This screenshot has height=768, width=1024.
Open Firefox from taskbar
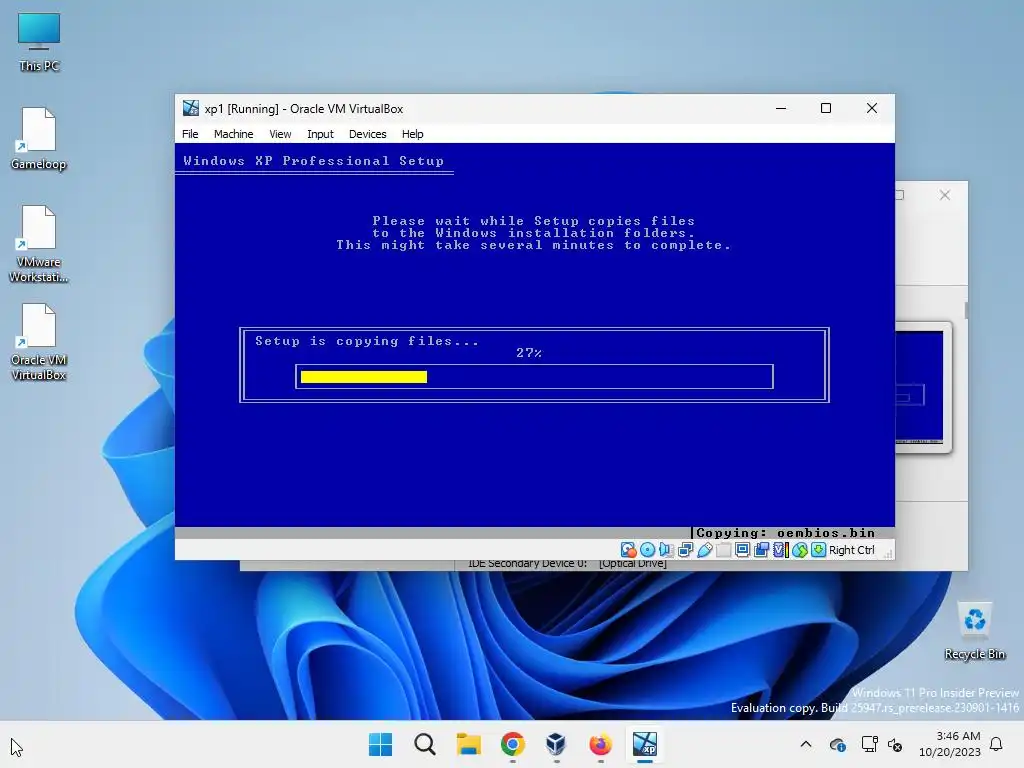pyautogui.click(x=600, y=744)
